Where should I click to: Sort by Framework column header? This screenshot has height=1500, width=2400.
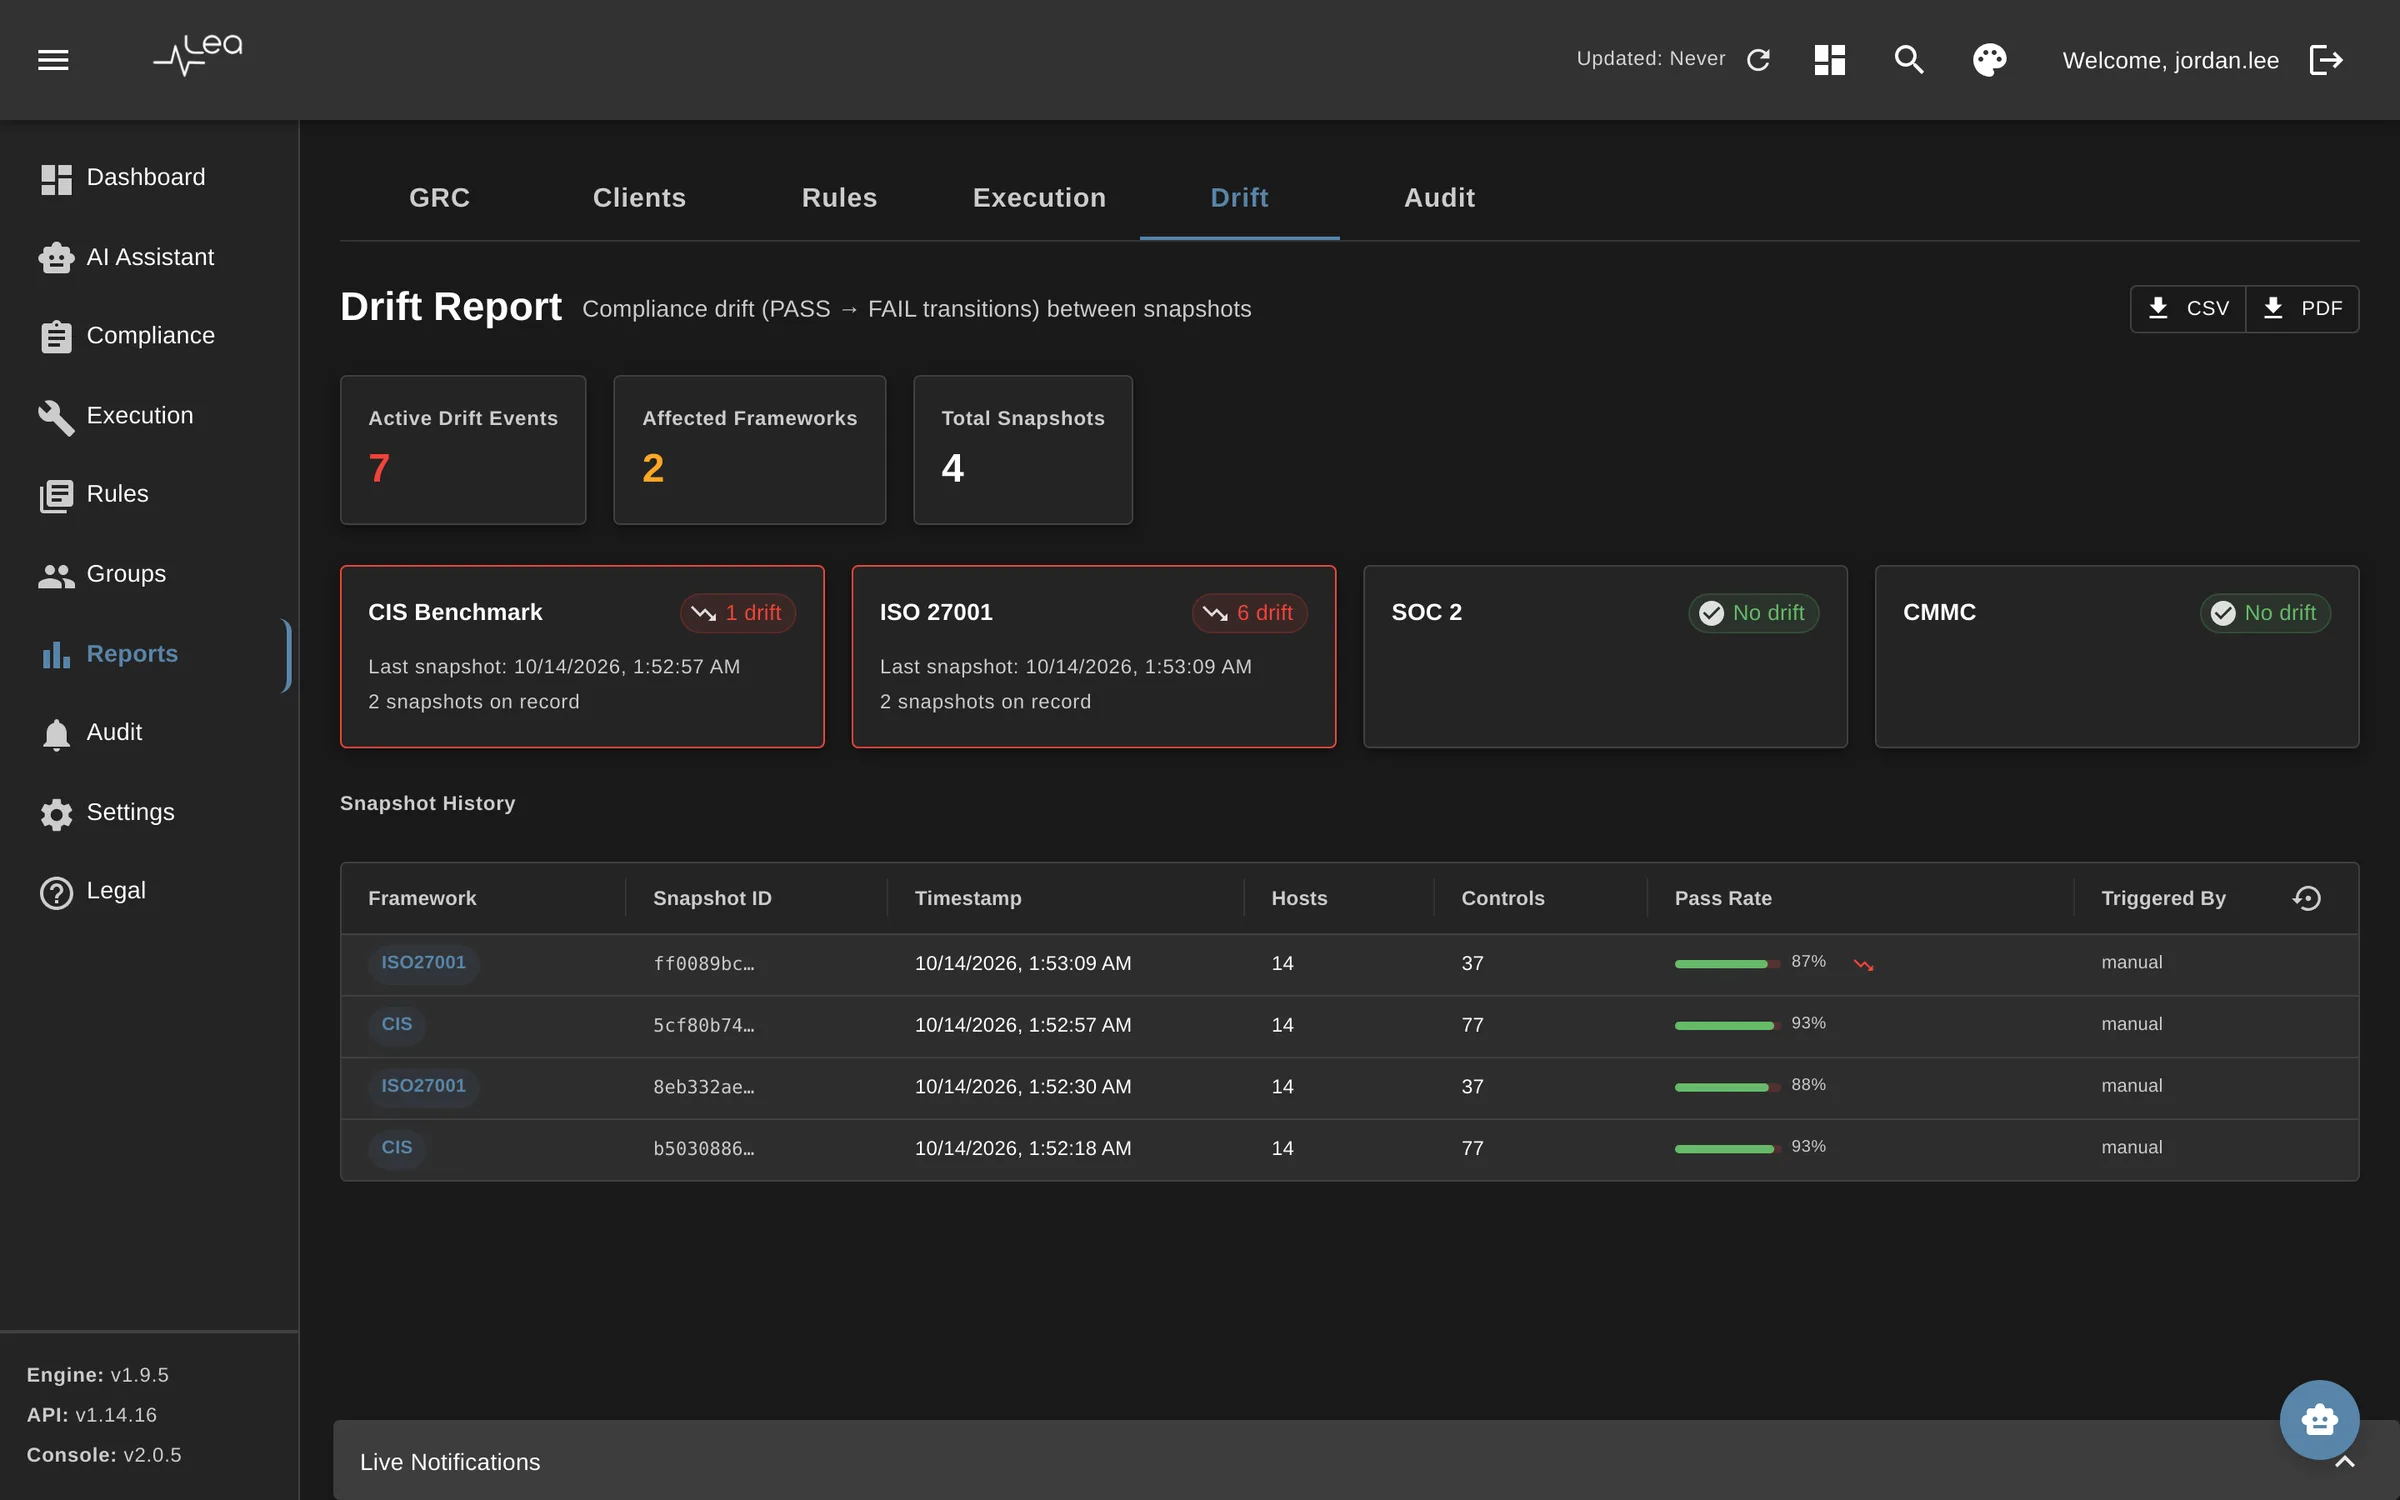click(422, 898)
